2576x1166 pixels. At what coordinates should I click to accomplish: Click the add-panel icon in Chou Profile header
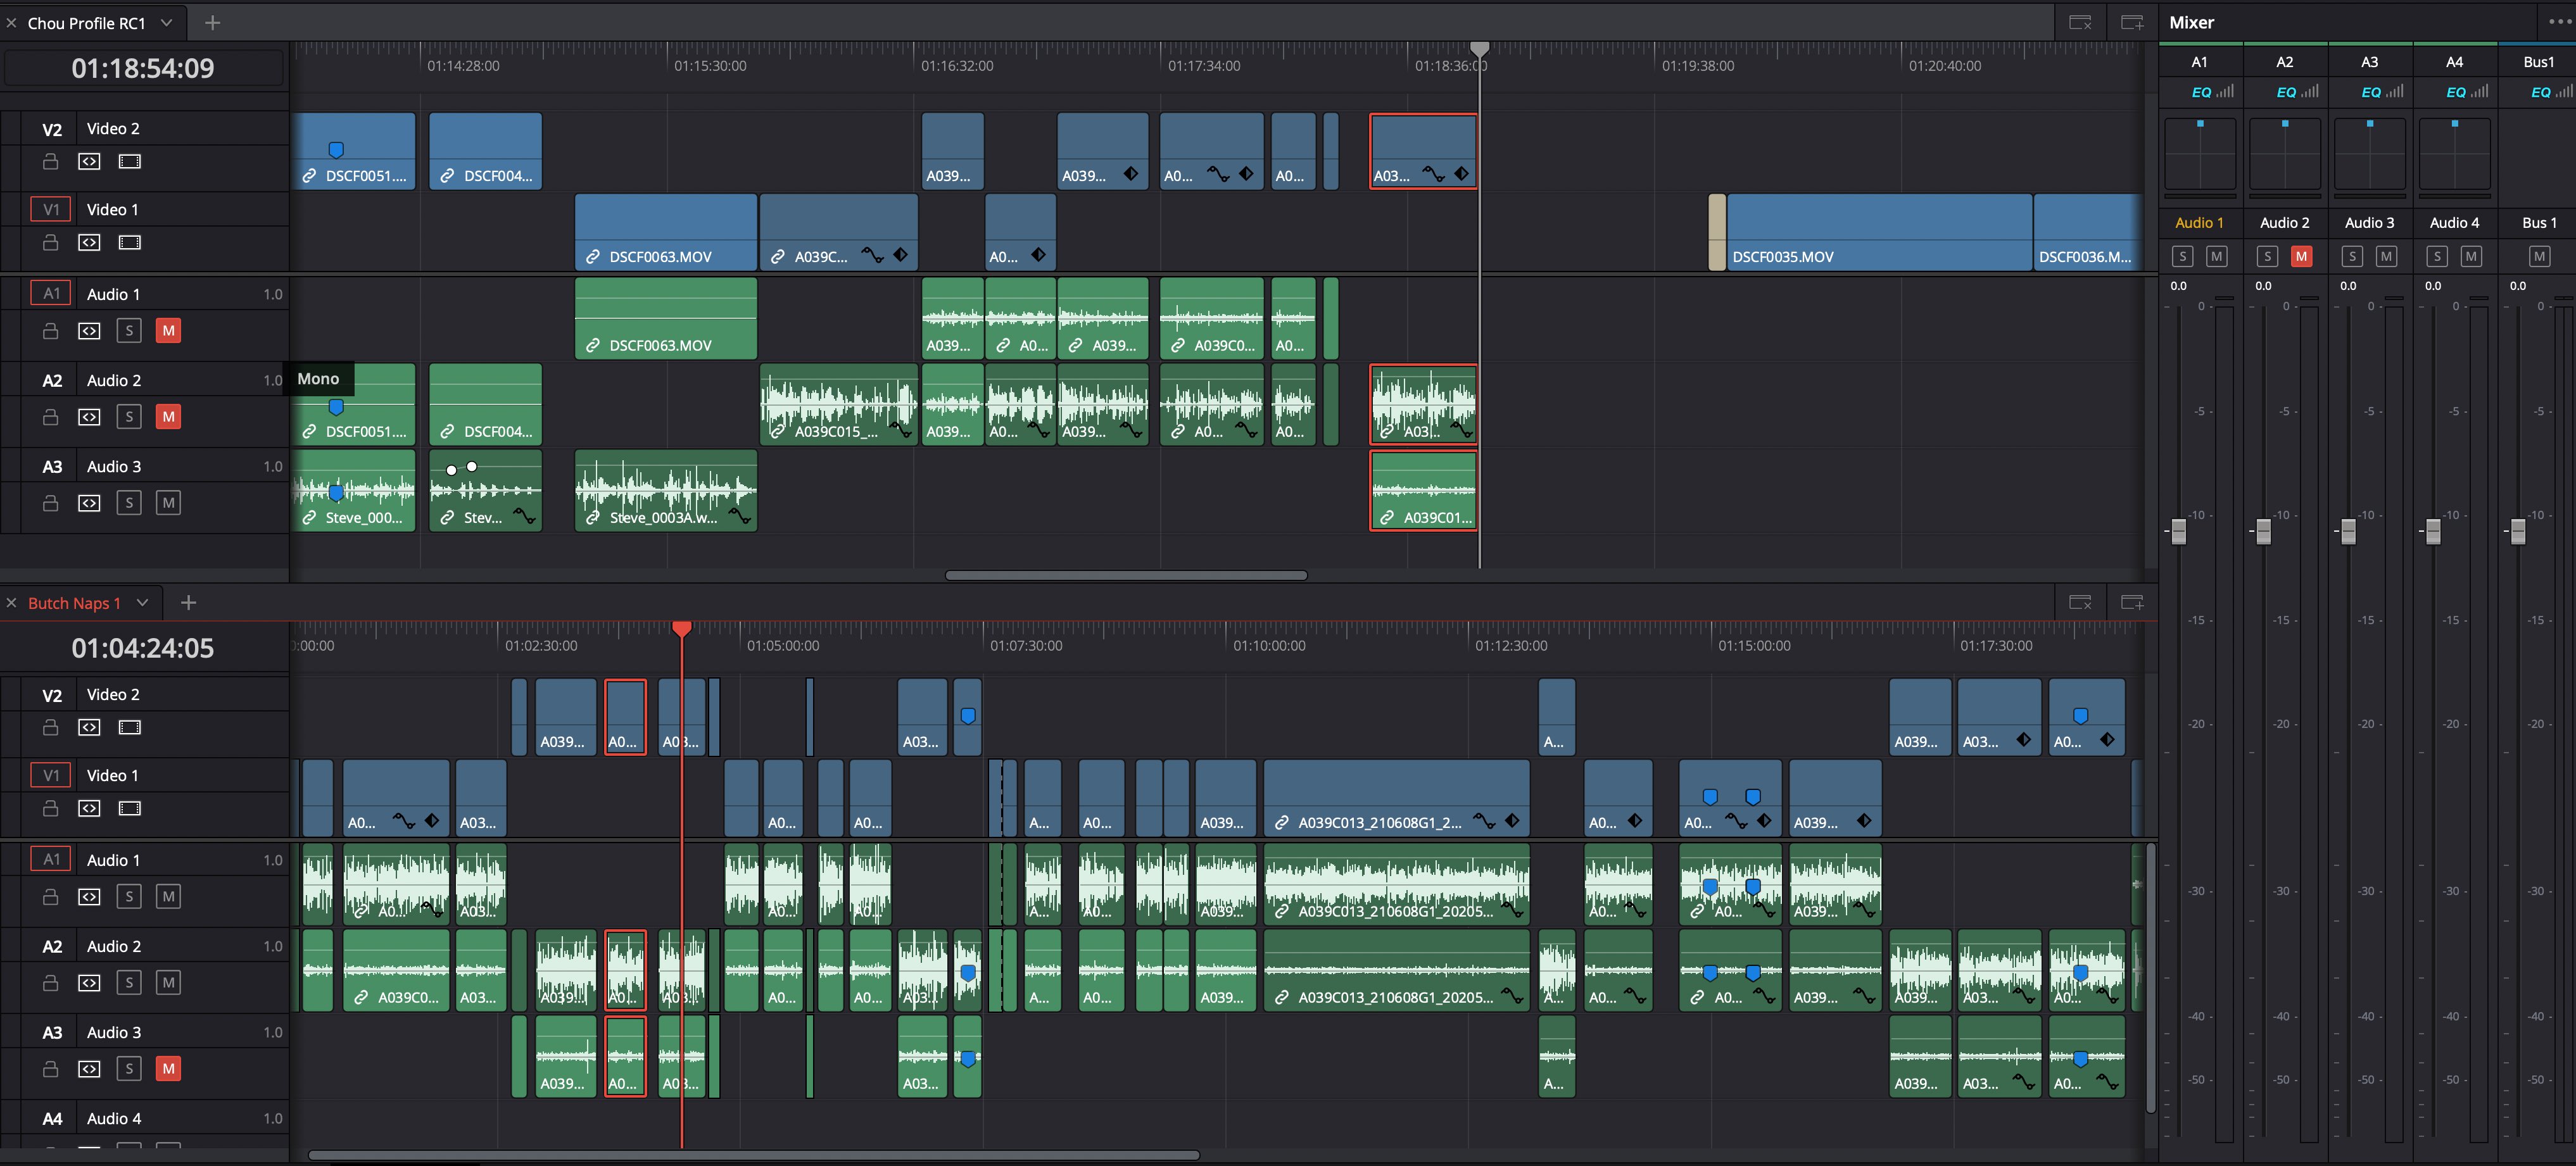[x=2132, y=22]
